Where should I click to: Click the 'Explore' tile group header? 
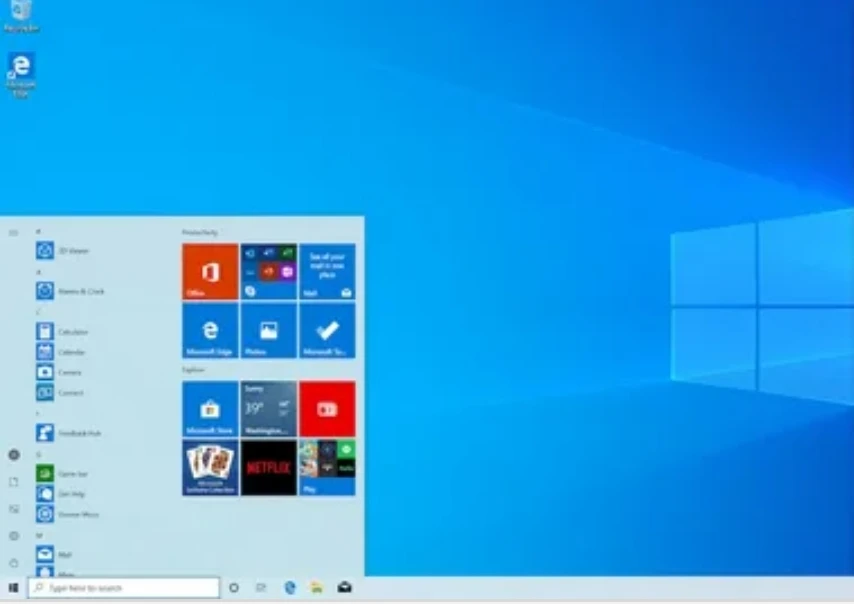193,370
